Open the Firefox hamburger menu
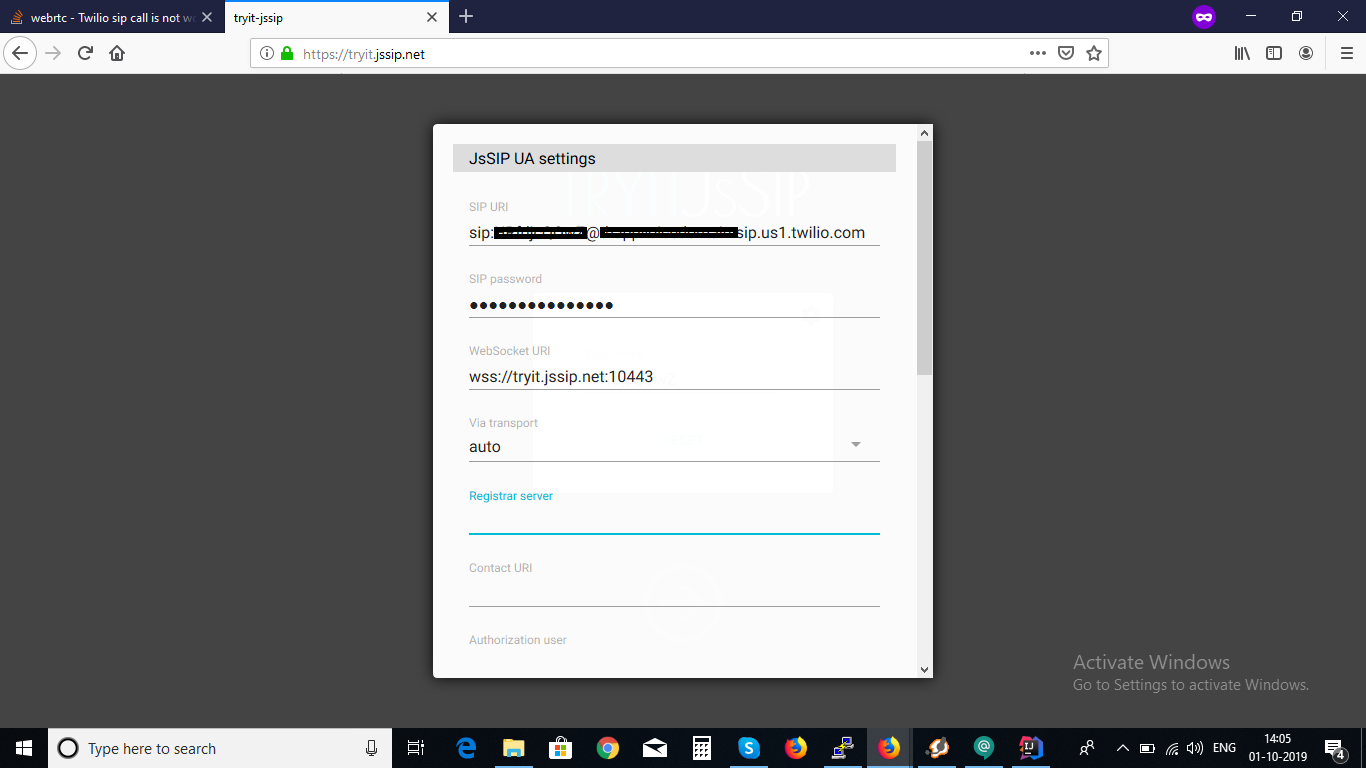This screenshot has height=768, width=1366. coord(1346,54)
